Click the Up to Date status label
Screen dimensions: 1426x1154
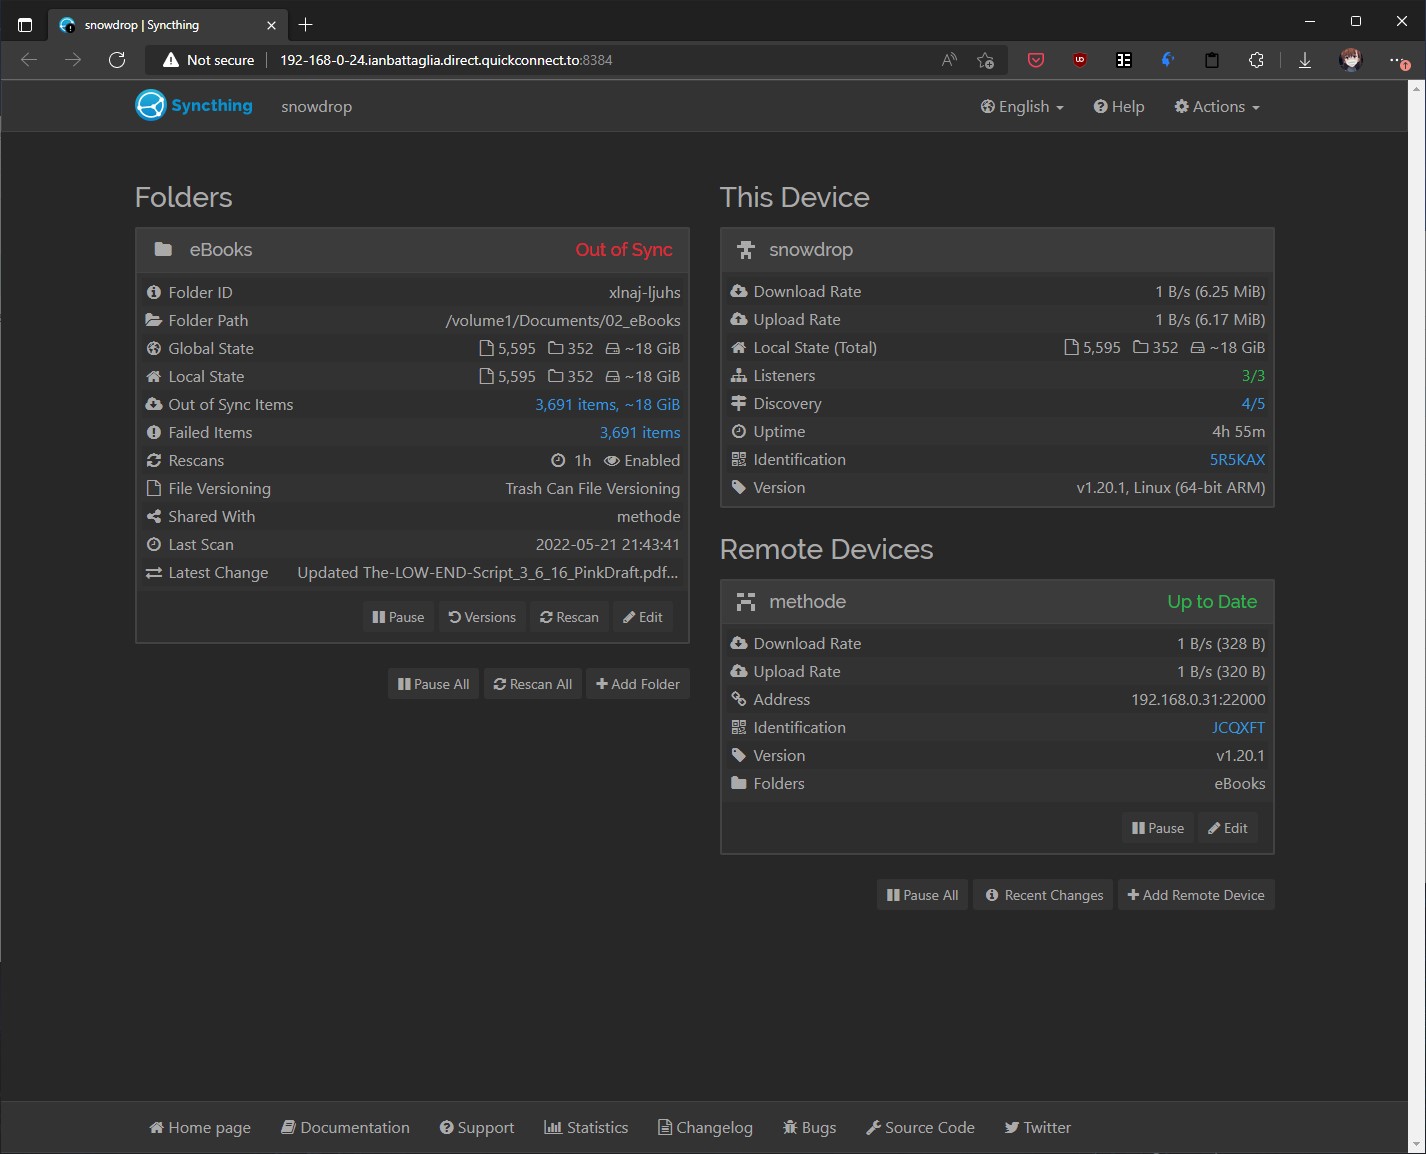[1212, 602]
